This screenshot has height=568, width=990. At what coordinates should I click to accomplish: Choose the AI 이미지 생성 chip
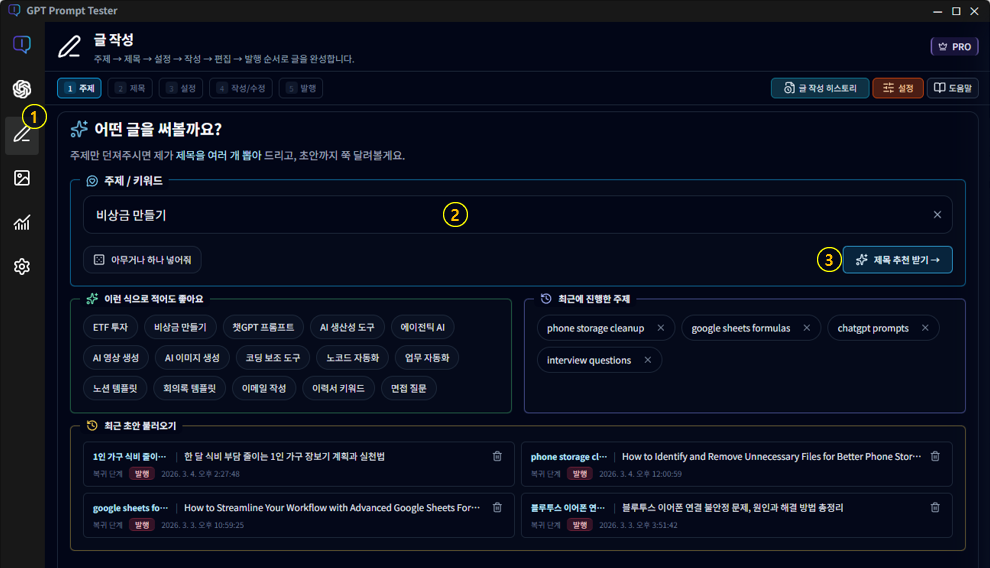pyautogui.click(x=192, y=358)
